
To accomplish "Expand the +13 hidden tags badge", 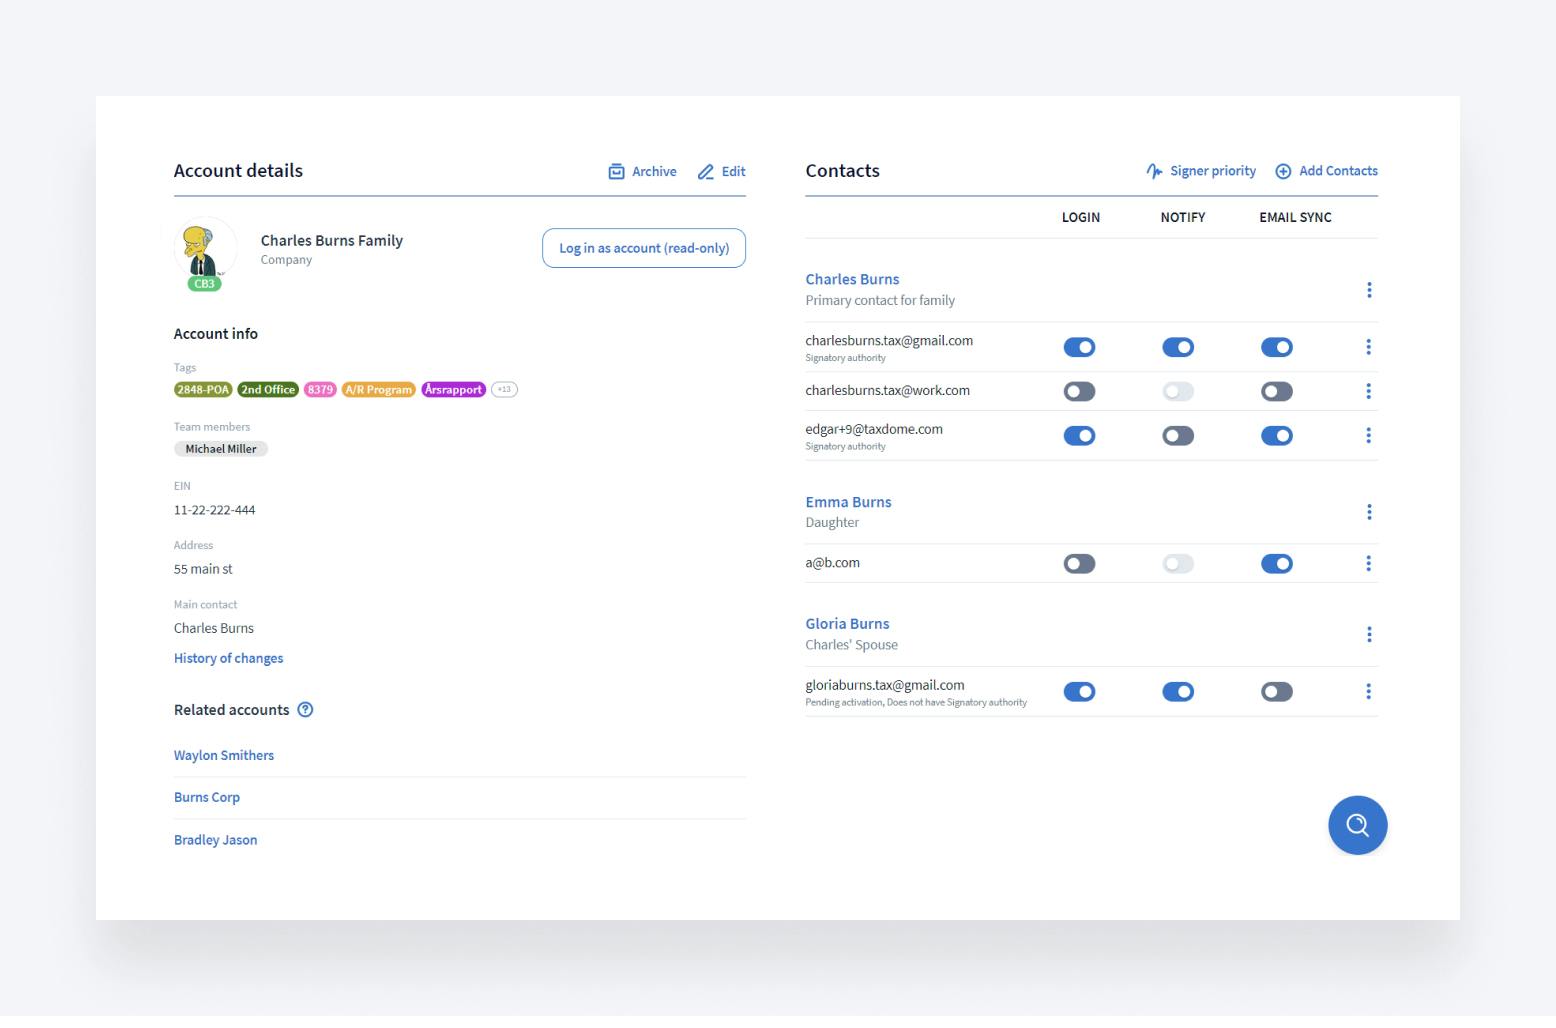I will (504, 390).
